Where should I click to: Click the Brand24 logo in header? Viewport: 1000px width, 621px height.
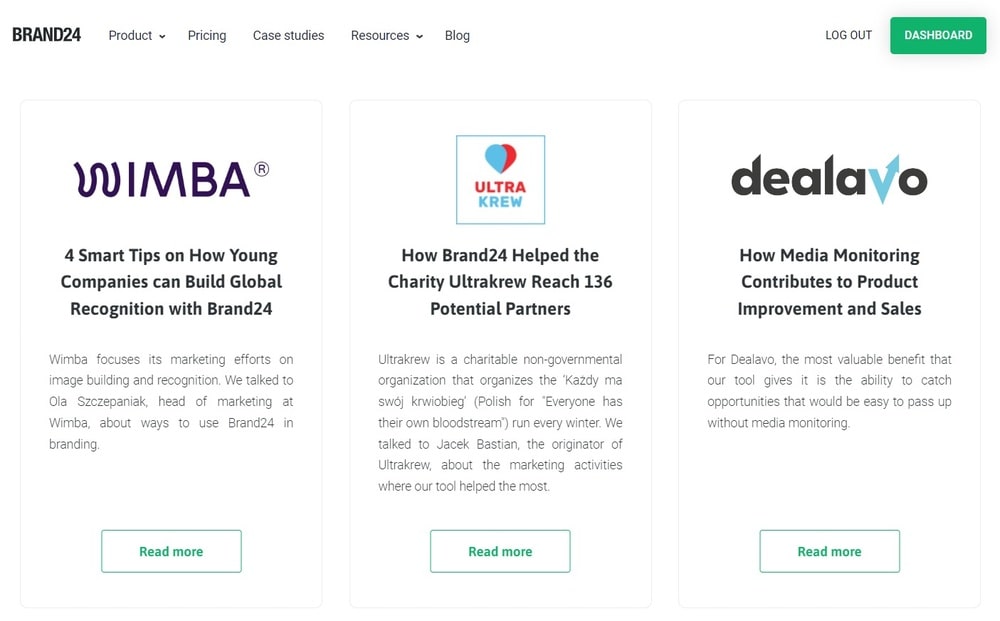[x=46, y=35]
